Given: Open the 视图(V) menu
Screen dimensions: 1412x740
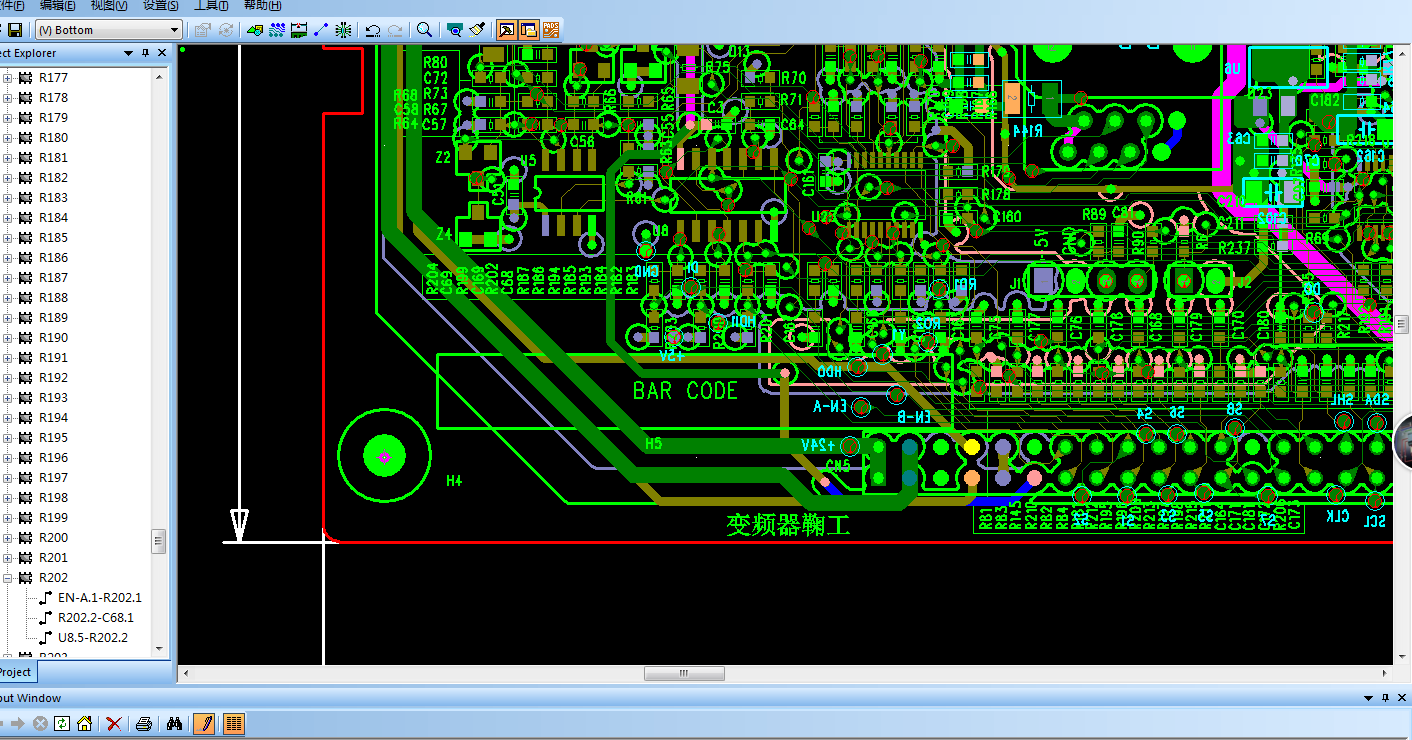Looking at the screenshot, I should 108,5.
